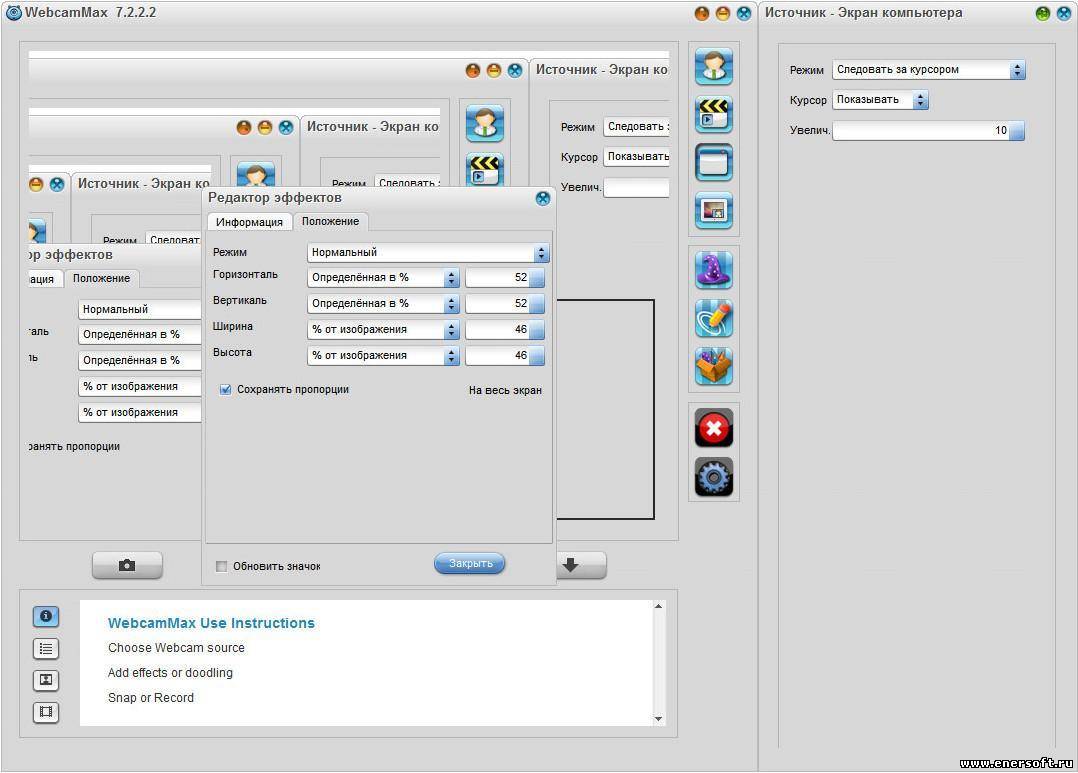1078x773 pixels.
Task: Enable the Обновить значок checkbox
Action: [x=221, y=566]
